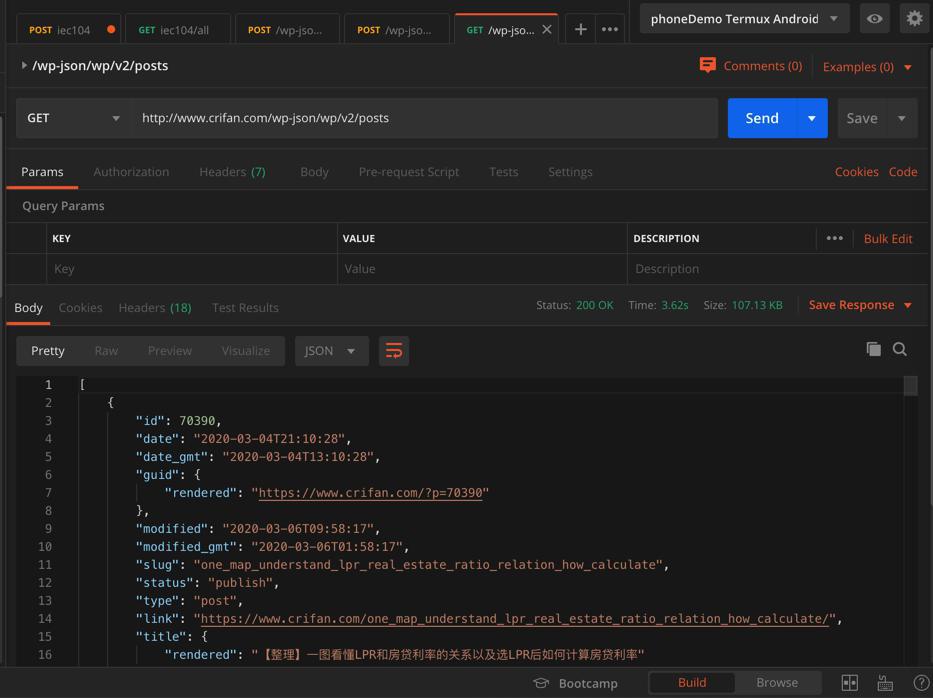933x698 pixels.
Task: Open keyboard shortcuts icon
Action: (885, 683)
